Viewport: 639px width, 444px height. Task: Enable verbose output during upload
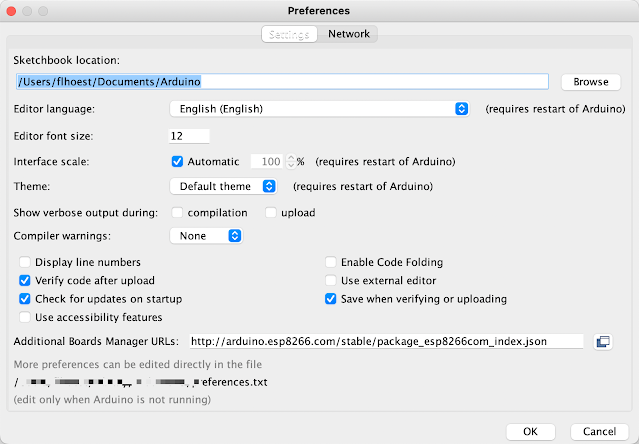(271, 212)
